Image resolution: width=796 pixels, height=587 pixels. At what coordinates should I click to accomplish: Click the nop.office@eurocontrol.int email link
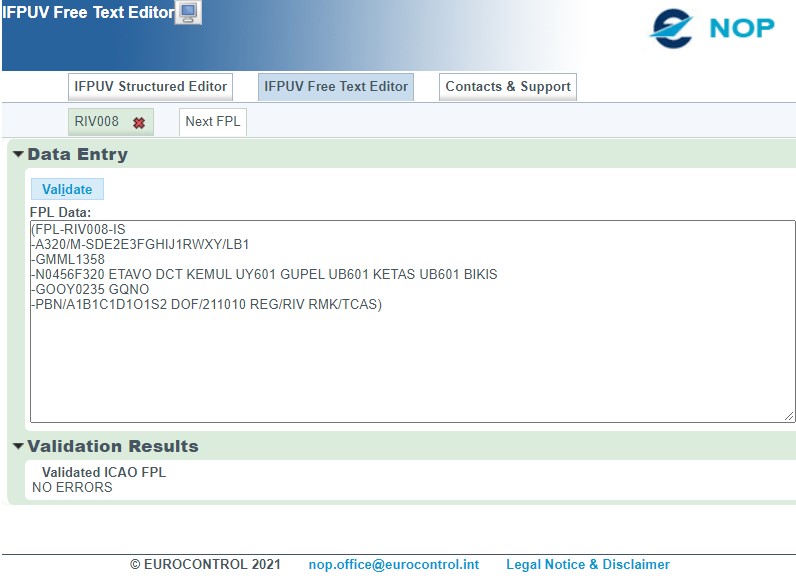coord(394,565)
